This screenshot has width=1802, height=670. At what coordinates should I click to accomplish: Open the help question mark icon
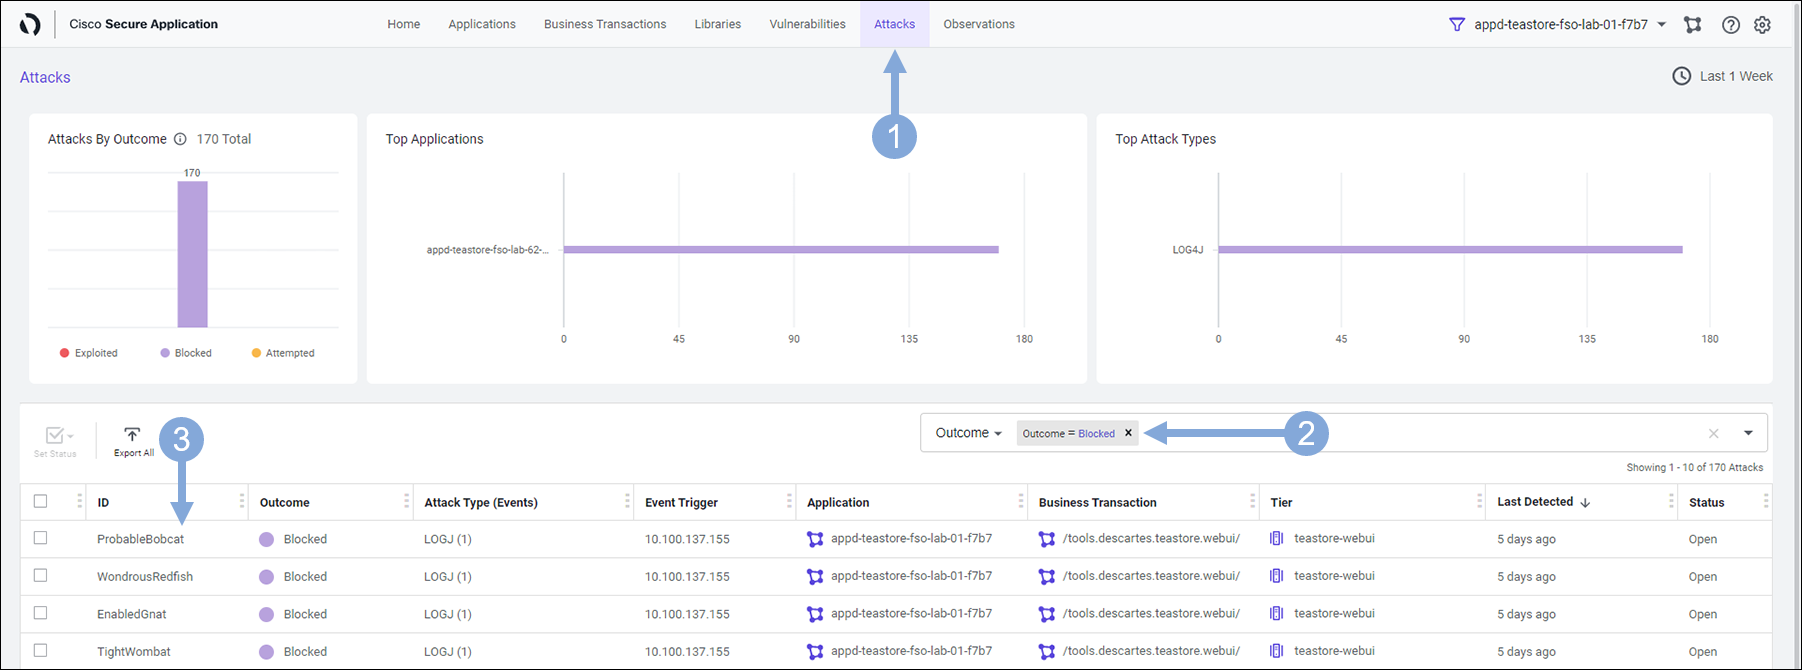[x=1730, y=25]
